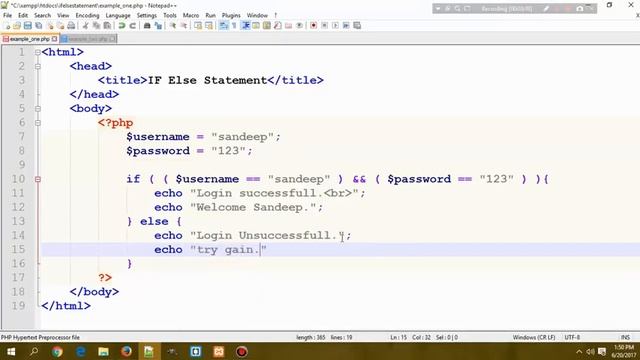The image size is (640, 360).
Task: Toggle the Document Map panel icon
Action: pos(267,26)
